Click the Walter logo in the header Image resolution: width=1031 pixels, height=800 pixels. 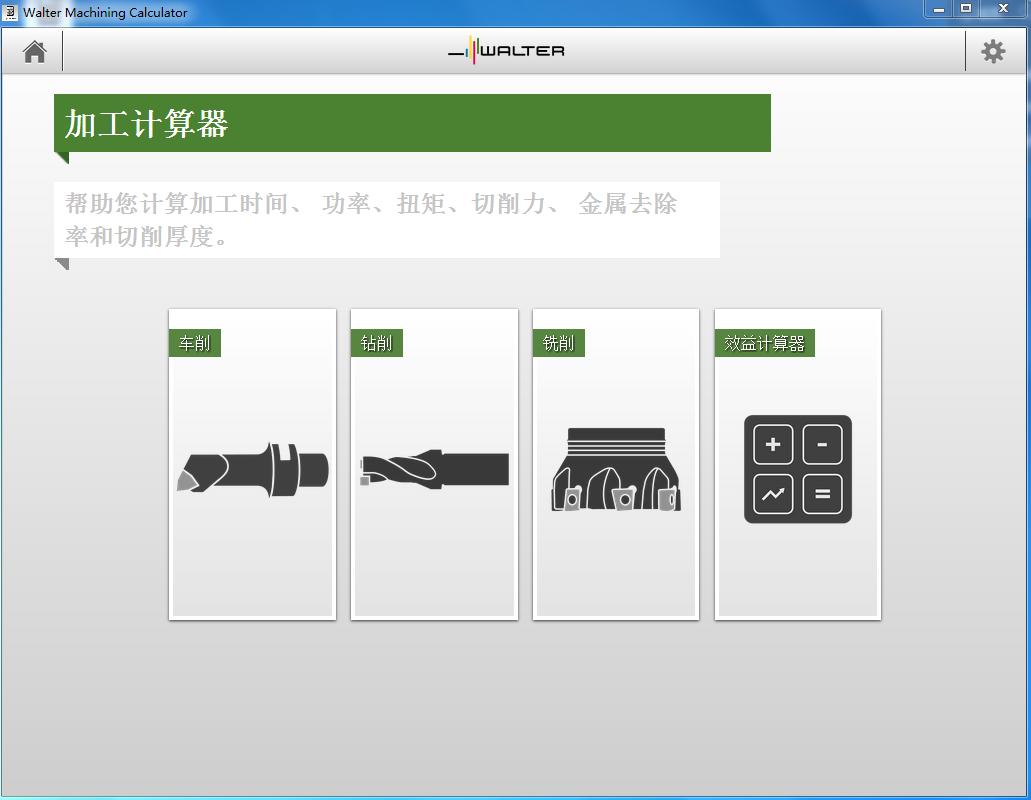coord(505,50)
